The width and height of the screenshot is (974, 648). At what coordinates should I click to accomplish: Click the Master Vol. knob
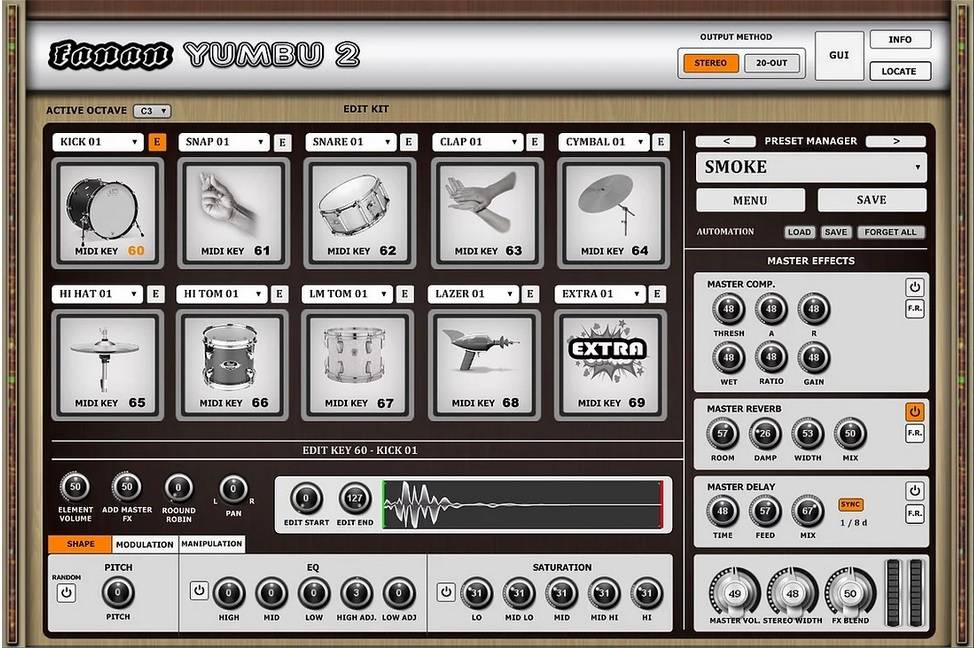tap(735, 594)
